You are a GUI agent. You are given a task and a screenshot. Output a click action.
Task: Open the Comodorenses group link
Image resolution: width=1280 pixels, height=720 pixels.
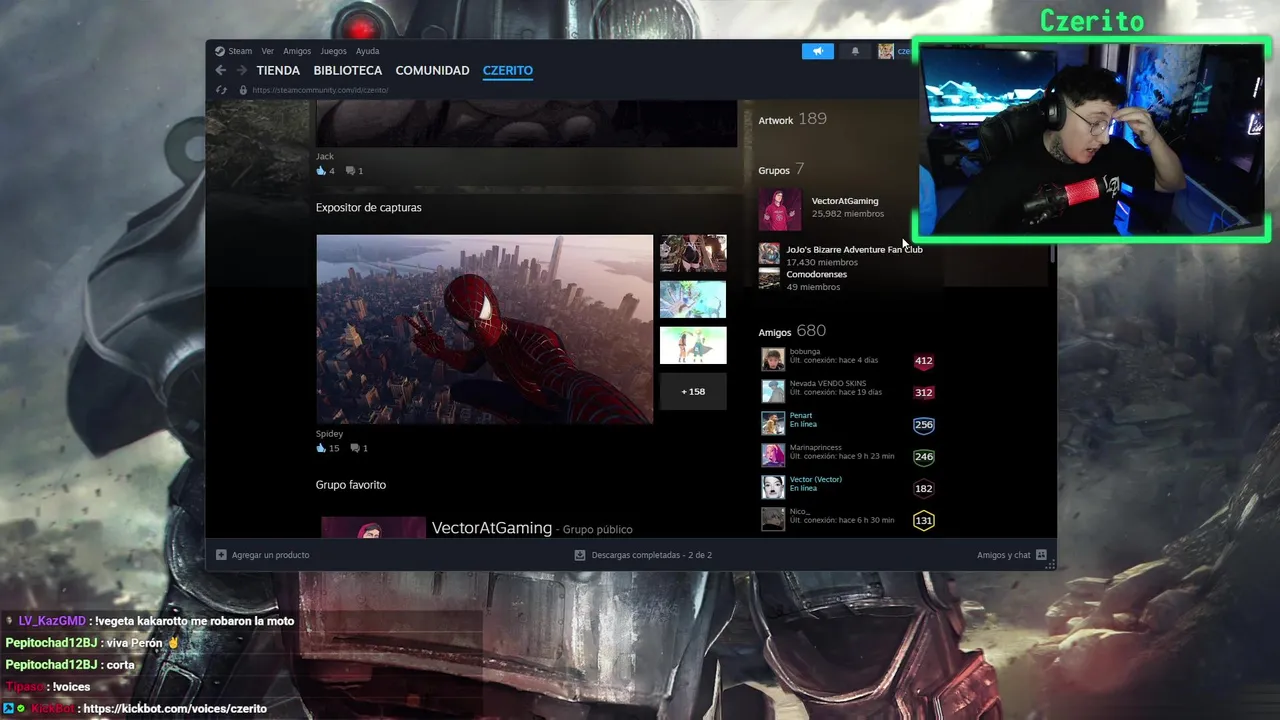click(x=816, y=274)
